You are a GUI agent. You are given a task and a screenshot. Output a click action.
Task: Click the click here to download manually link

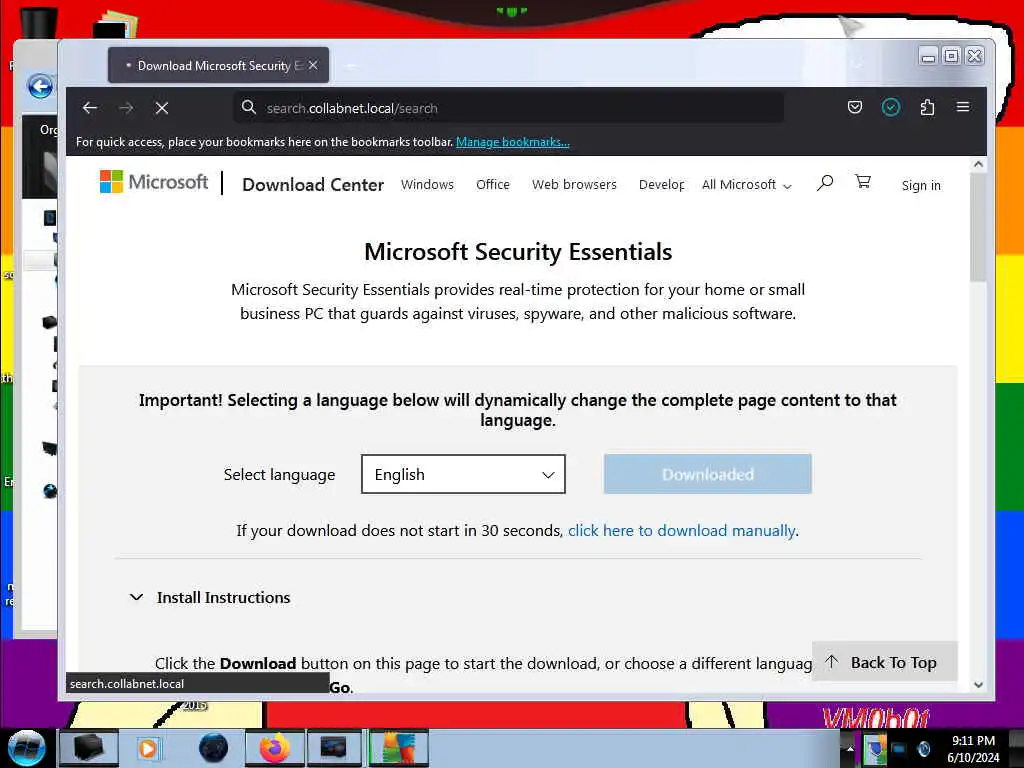(682, 530)
